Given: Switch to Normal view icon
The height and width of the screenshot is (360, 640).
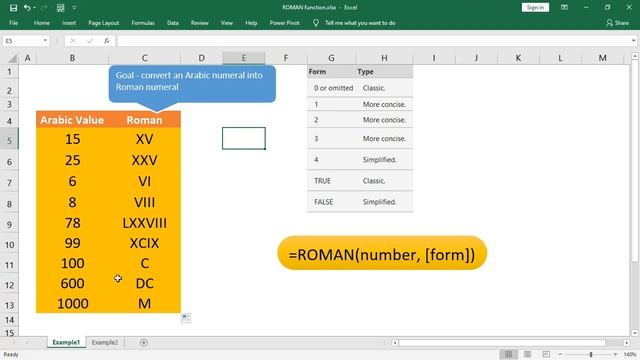Looking at the screenshot, I should coord(508,354).
